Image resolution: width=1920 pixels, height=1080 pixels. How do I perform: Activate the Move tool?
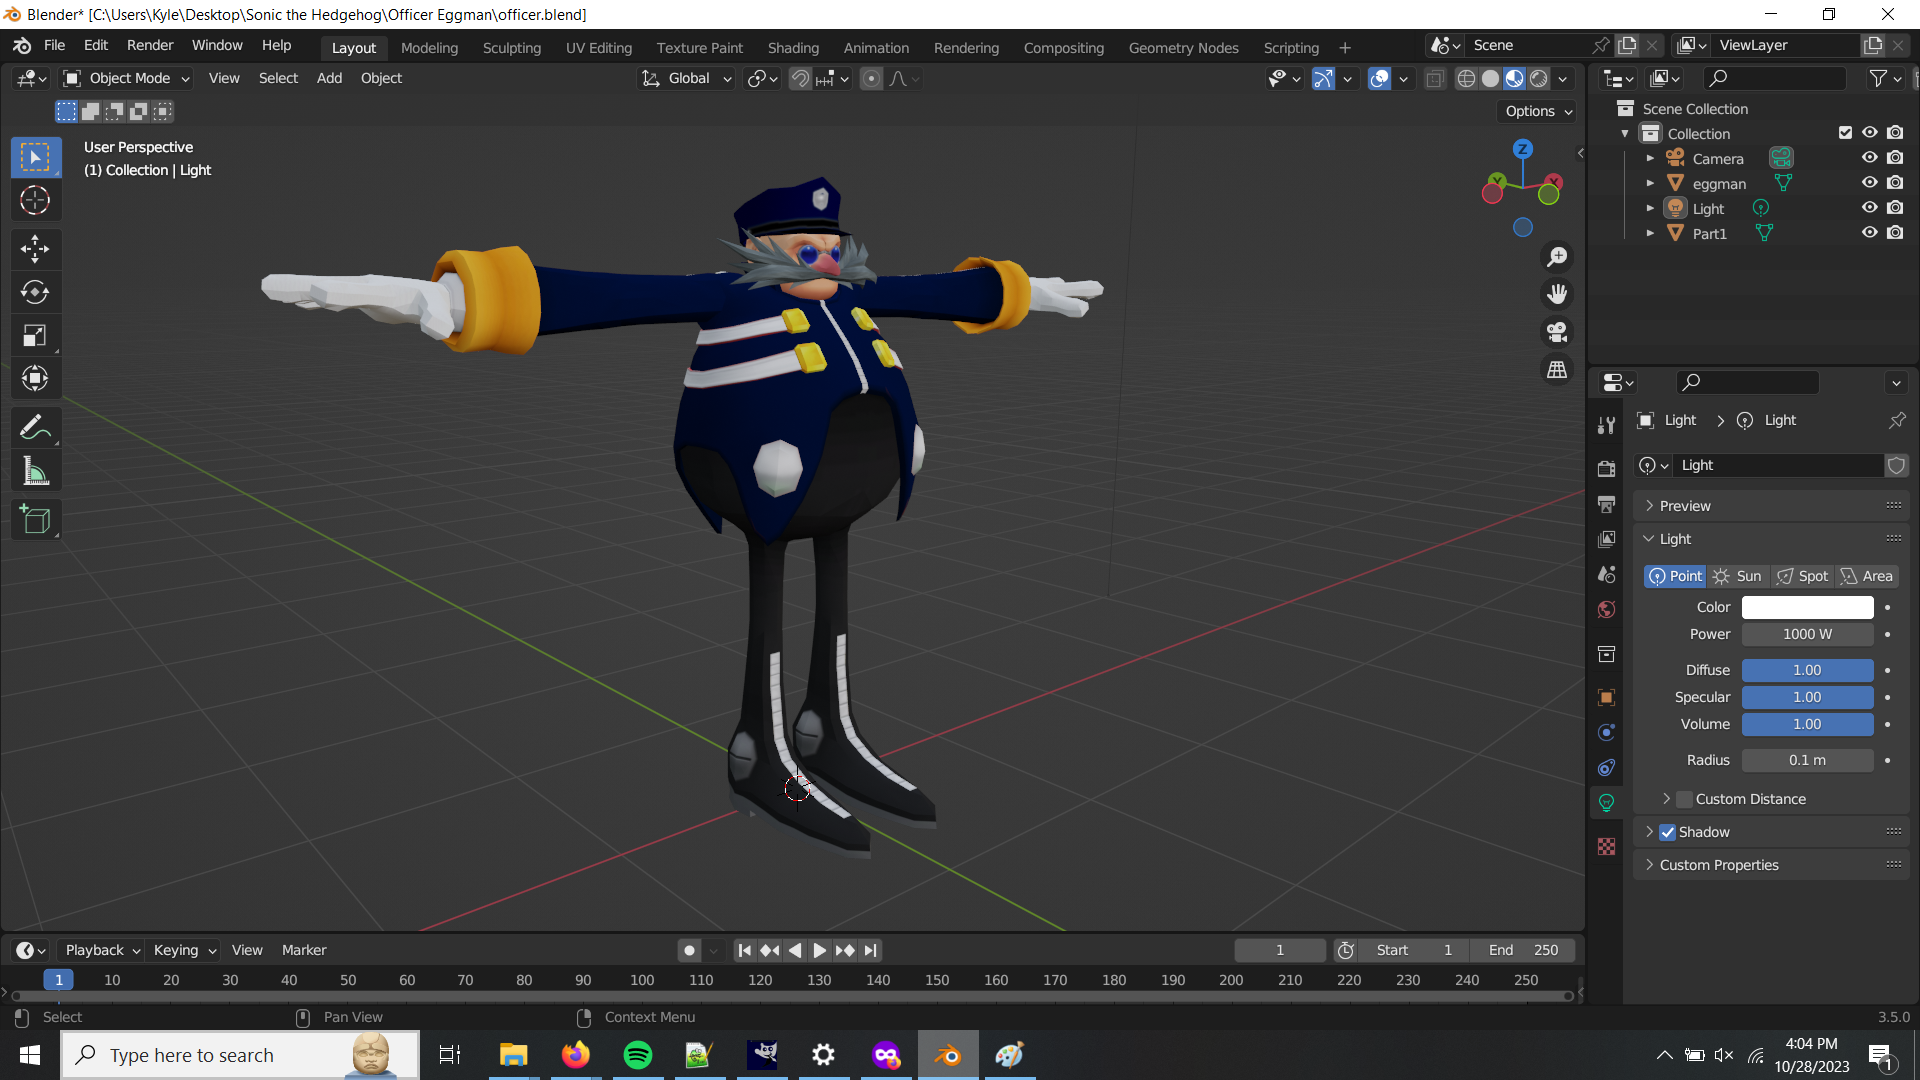coord(35,249)
